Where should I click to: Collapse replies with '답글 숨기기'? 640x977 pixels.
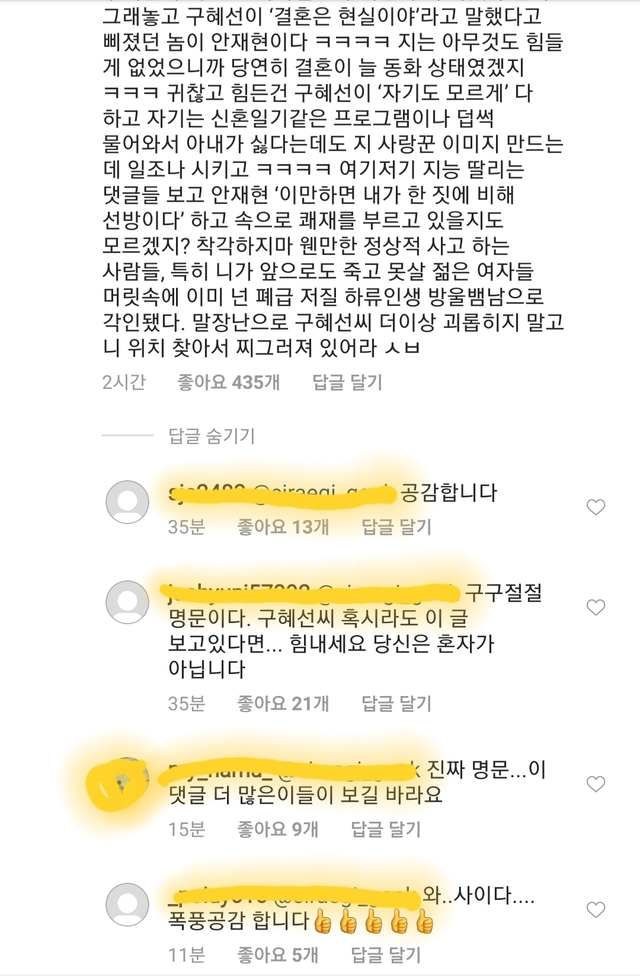212,436
